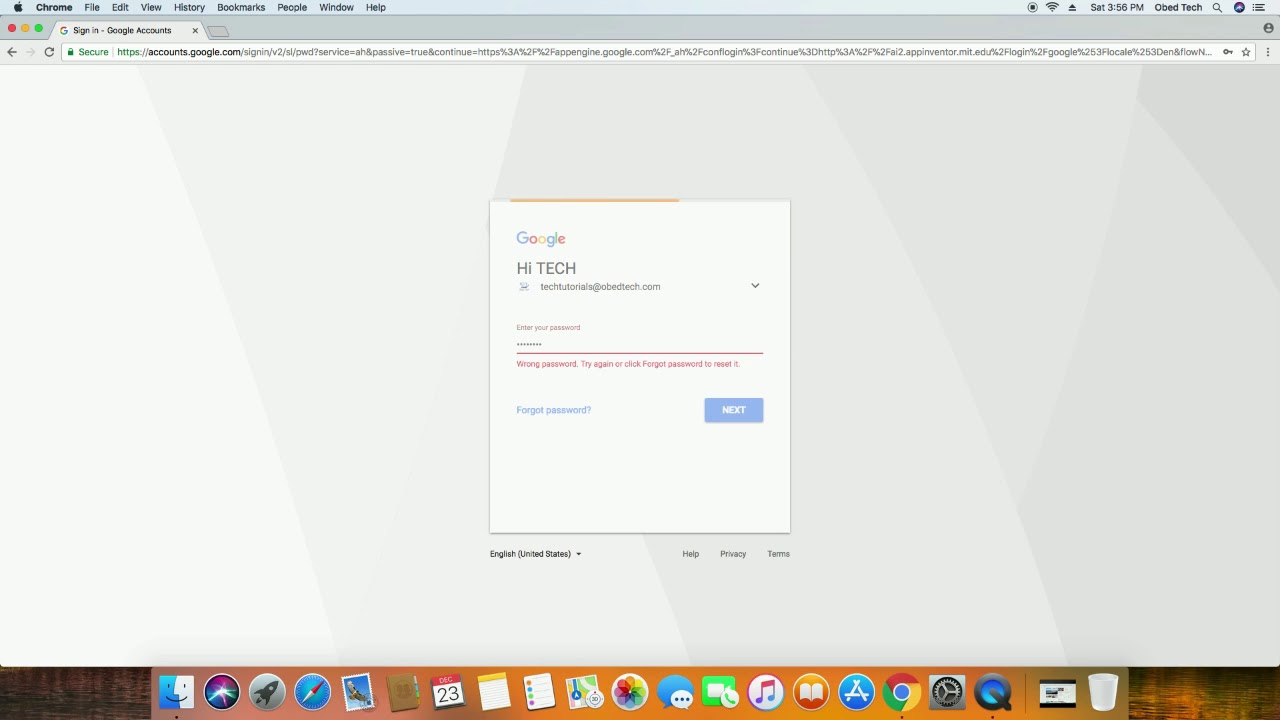Click the NEXT button
The width and height of the screenshot is (1280, 720).
[x=733, y=410]
